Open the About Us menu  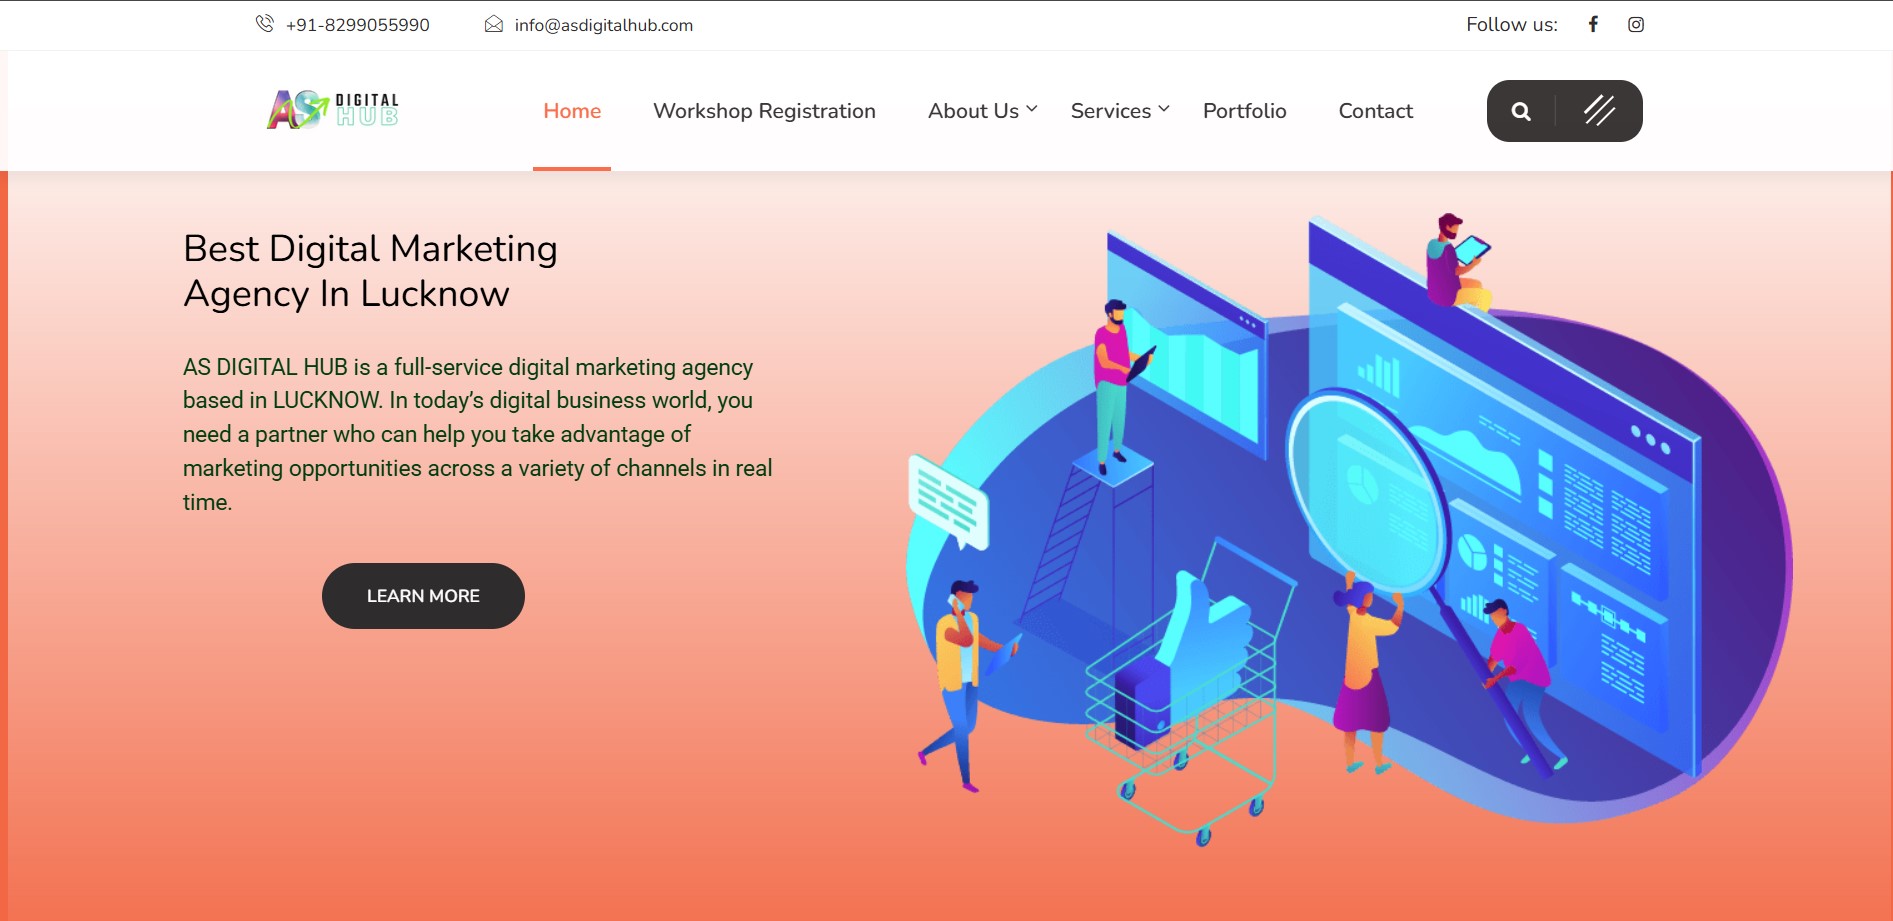973,111
